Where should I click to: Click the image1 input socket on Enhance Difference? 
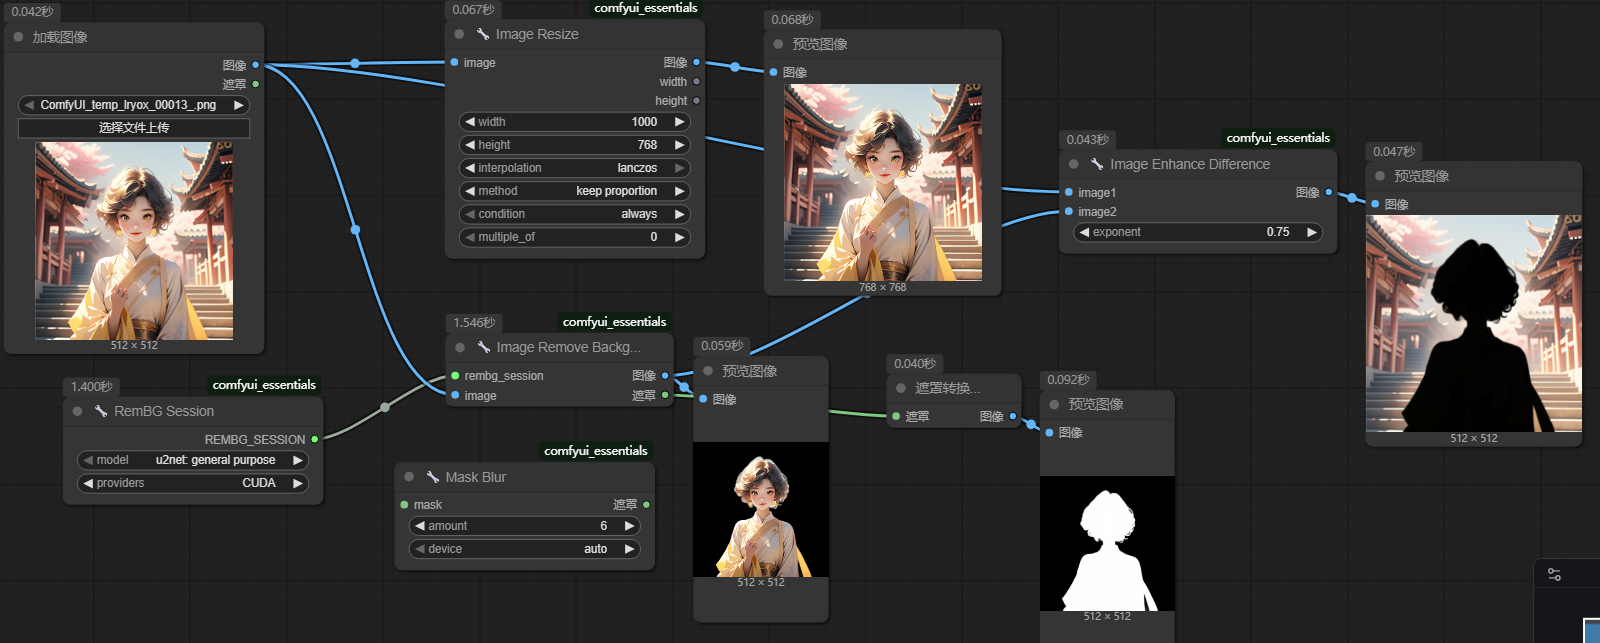pos(1069,192)
